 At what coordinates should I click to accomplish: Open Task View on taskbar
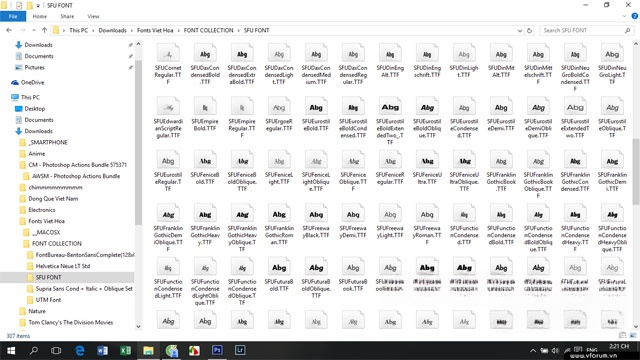(x=56, y=350)
